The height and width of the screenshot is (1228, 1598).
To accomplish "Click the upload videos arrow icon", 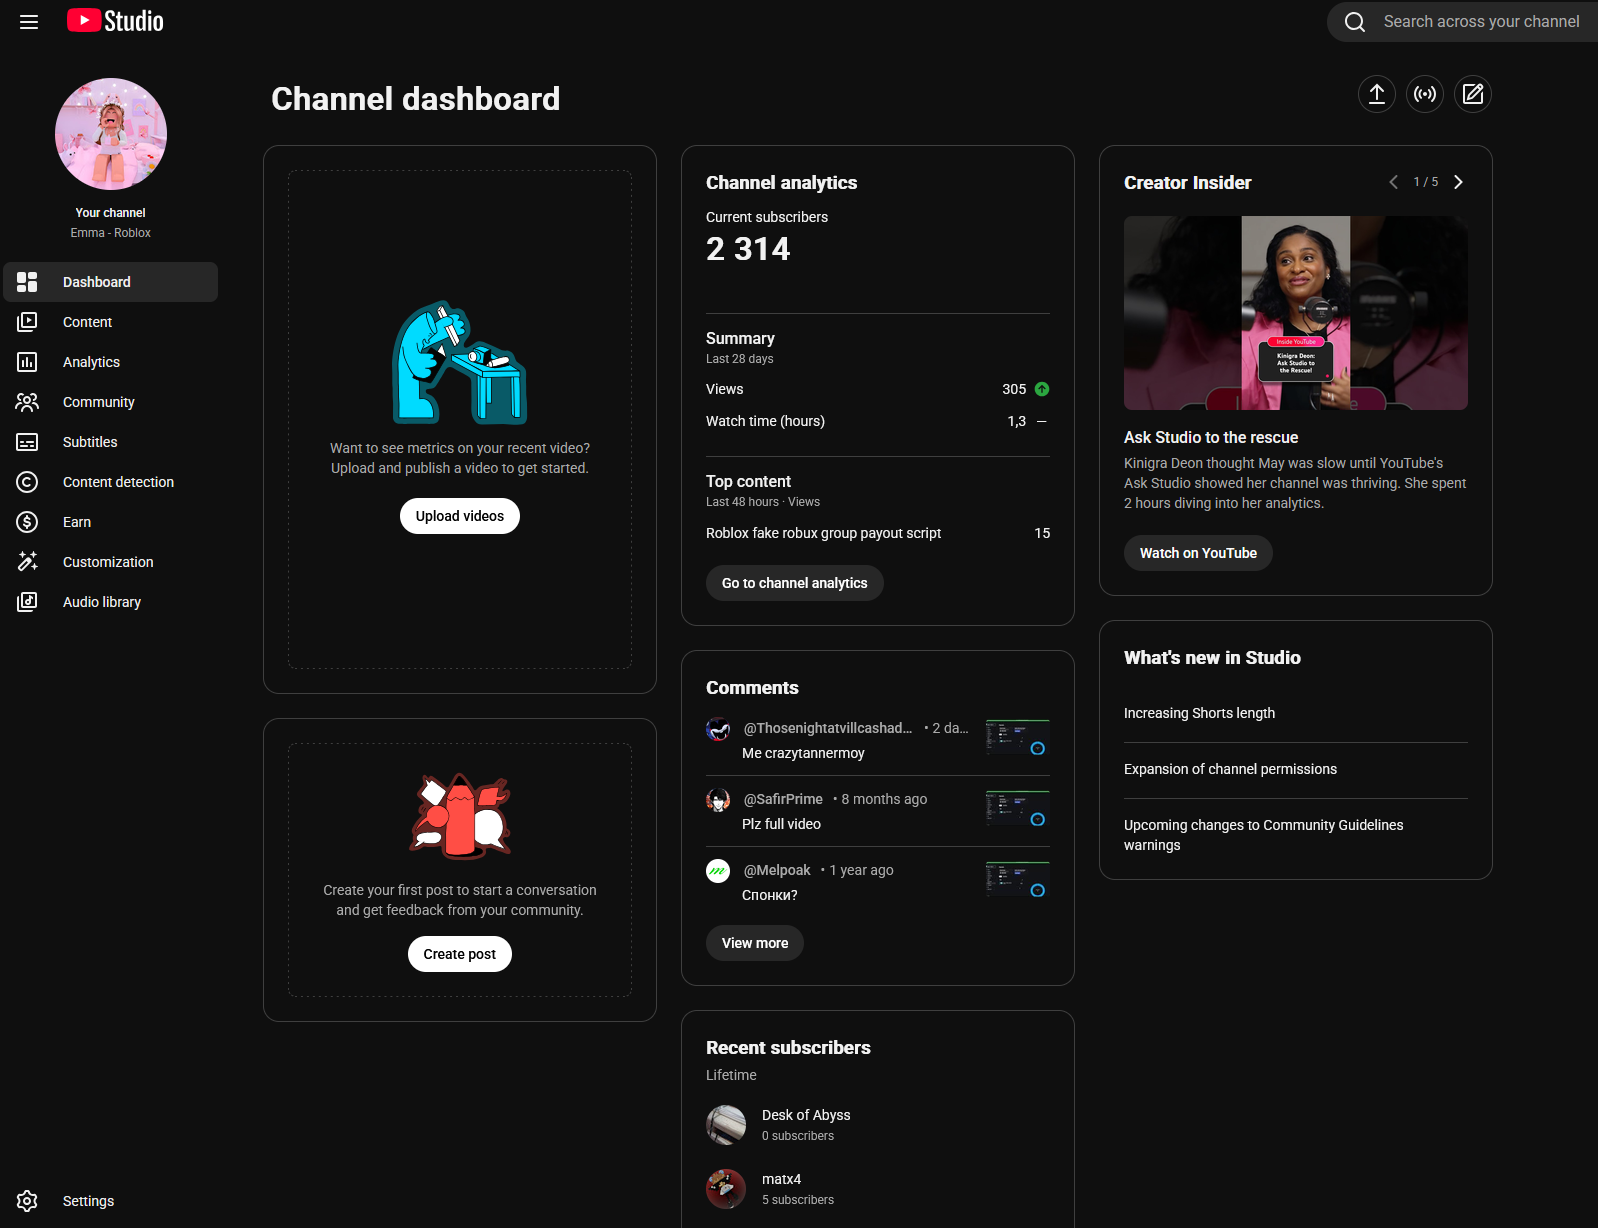I will 1377,94.
